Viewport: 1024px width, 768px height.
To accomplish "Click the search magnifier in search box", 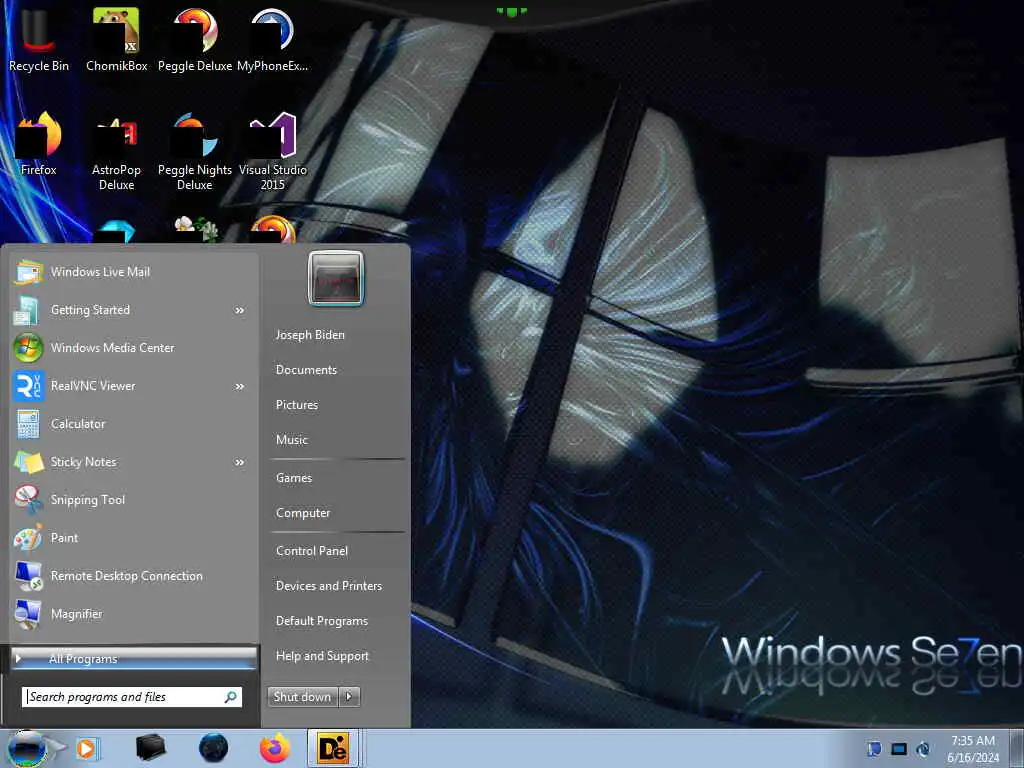I will click(x=231, y=697).
